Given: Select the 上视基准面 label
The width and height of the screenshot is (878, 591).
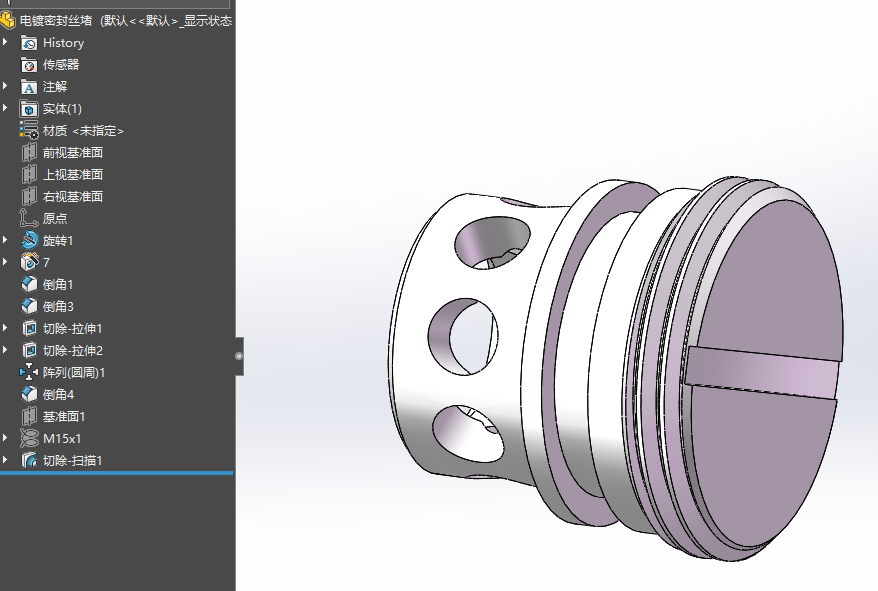Looking at the screenshot, I should (73, 175).
